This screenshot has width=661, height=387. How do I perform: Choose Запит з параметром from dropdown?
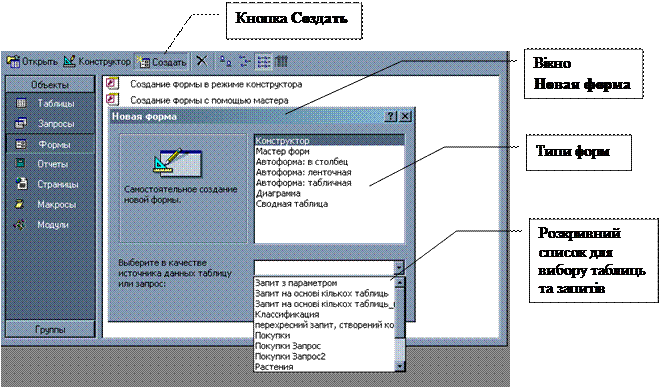(324, 283)
